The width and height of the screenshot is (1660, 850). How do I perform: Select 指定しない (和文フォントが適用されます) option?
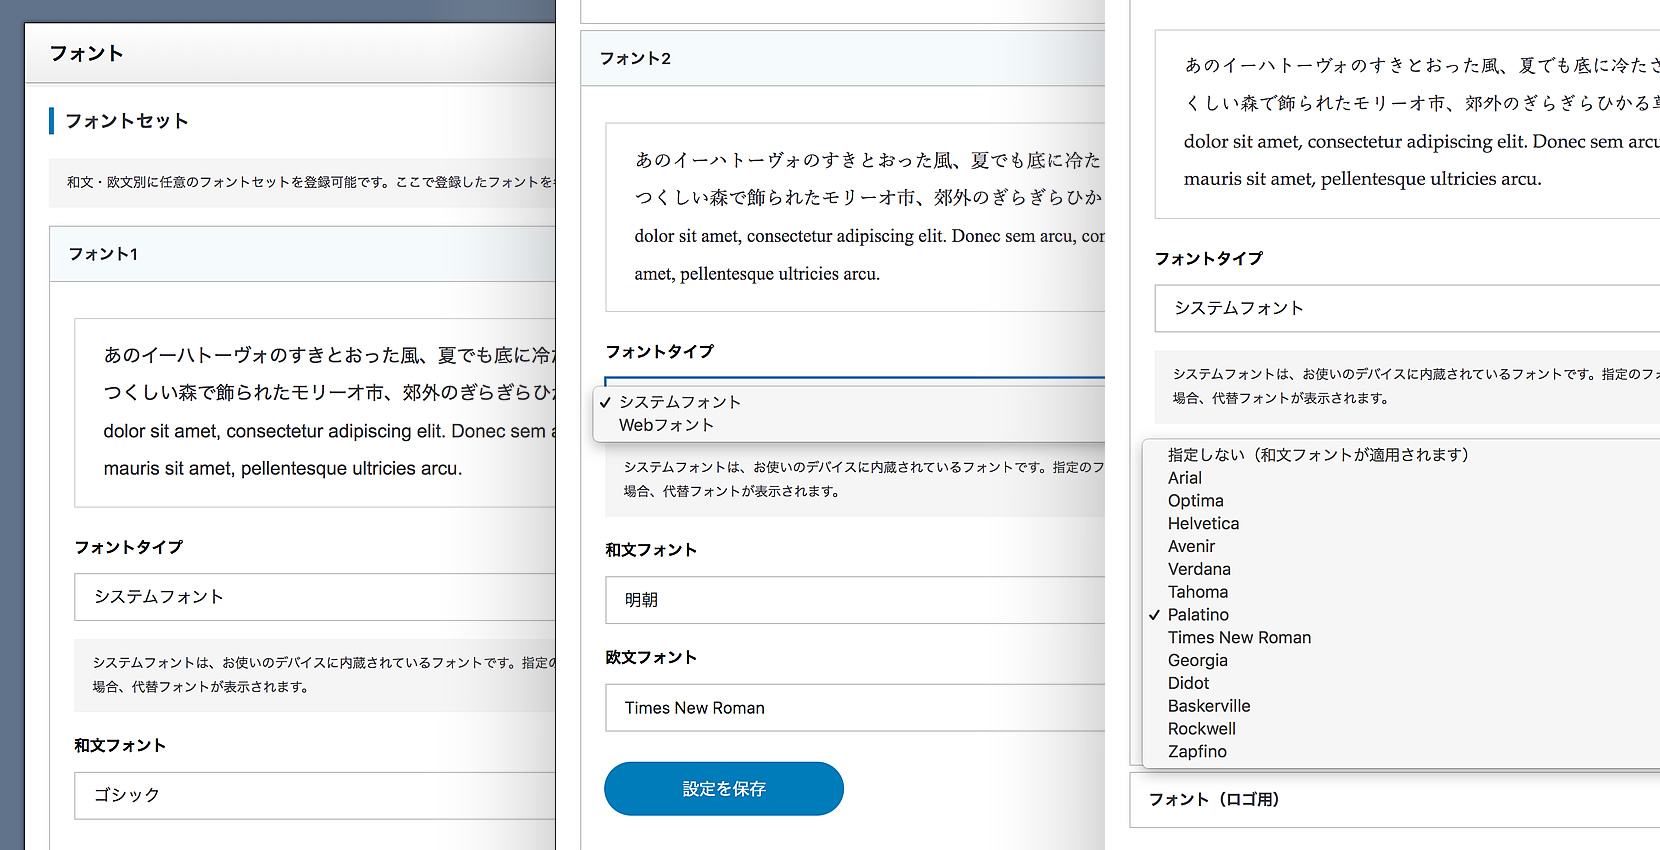(x=1318, y=455)
